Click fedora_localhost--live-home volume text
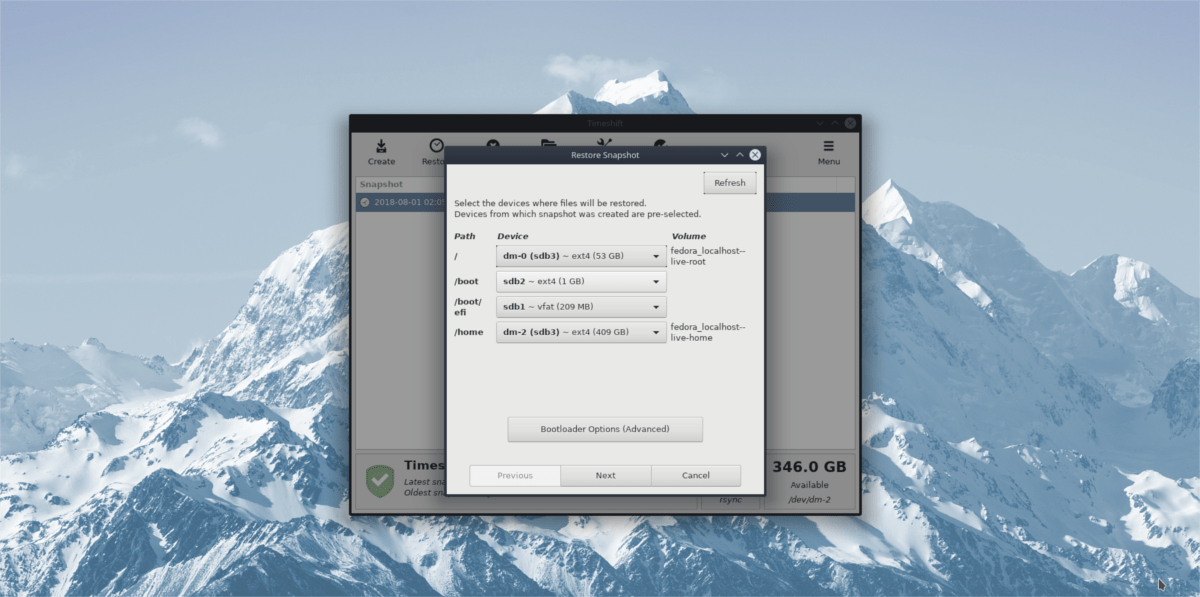The width and height of the screenshot is (1200, 597). 708,332
